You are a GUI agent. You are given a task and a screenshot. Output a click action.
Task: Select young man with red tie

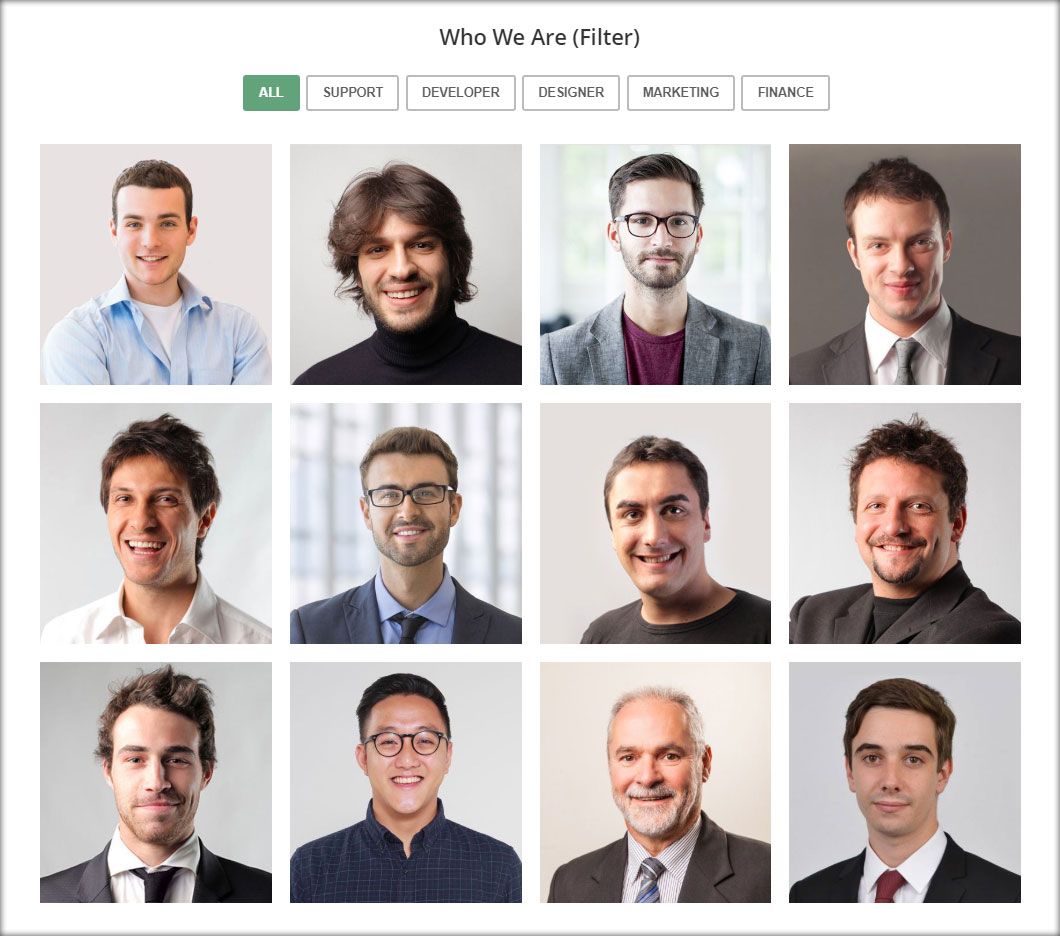click(905, 783)
